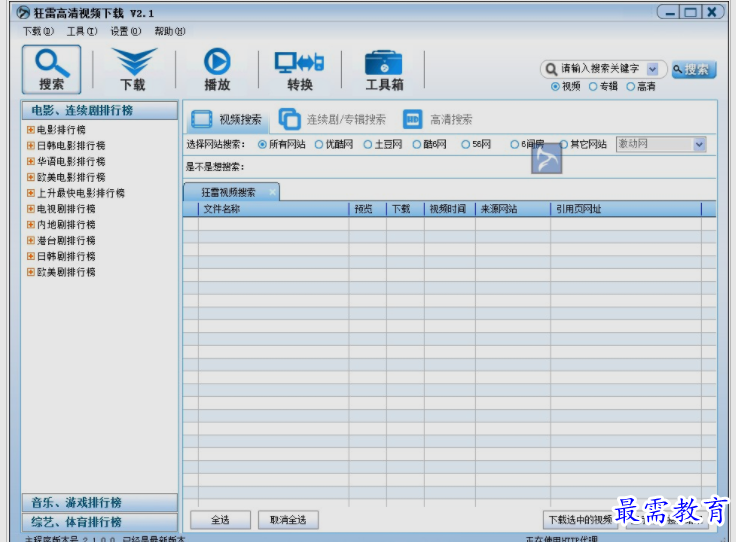Viewport: 736px width, 542px height.
Task: Click the 取消全选 button
Action: tap(288, 520)
